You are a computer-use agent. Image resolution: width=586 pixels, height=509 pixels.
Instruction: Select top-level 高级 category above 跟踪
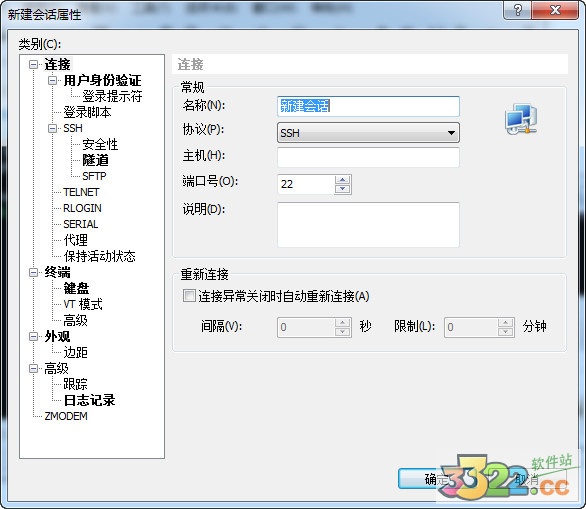(x=56, y=369)
